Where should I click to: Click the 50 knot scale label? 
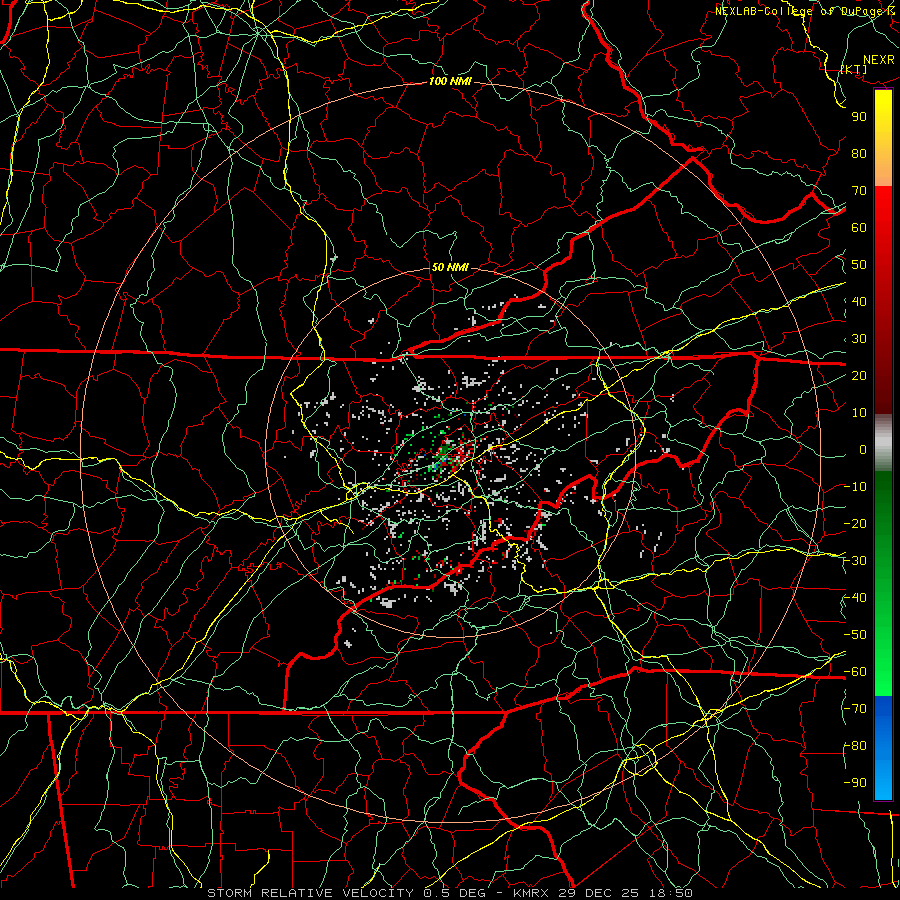[859, 265]
